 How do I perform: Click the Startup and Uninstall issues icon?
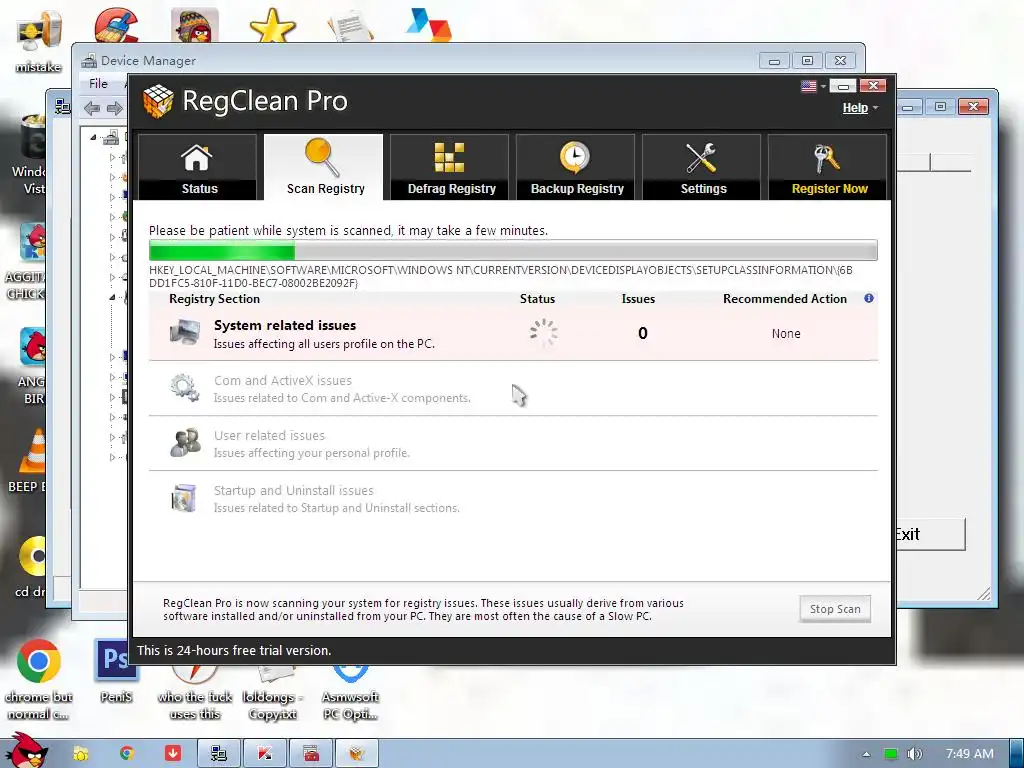pos(185,498)
